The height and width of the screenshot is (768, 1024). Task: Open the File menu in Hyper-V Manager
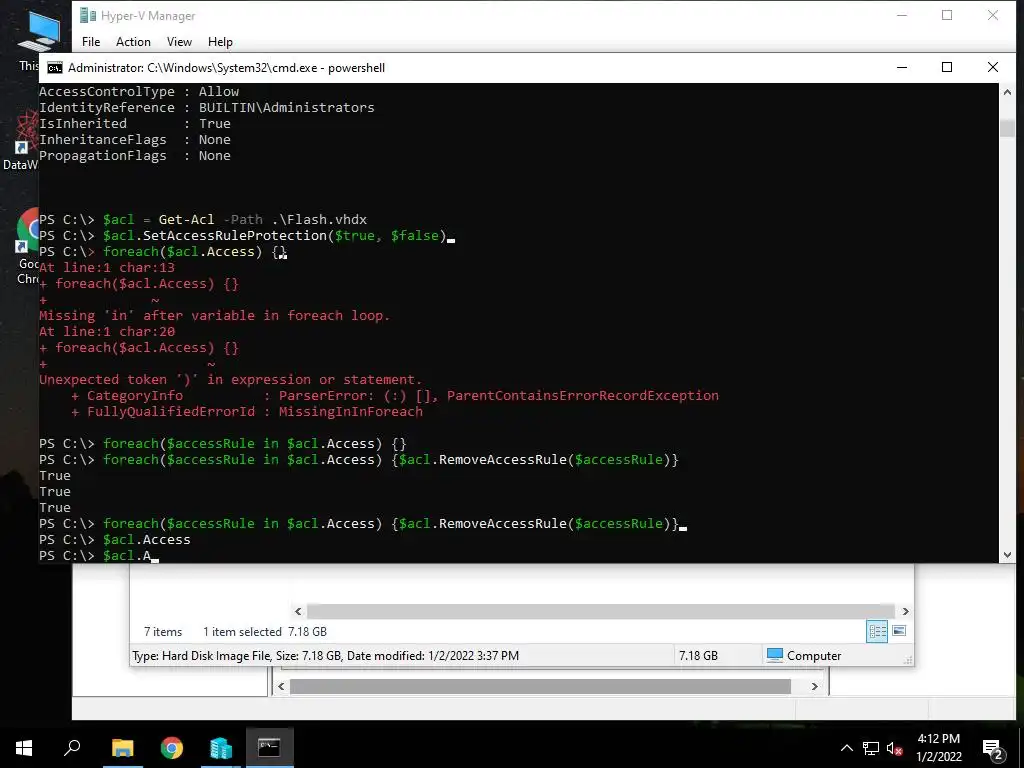[91, 42]
